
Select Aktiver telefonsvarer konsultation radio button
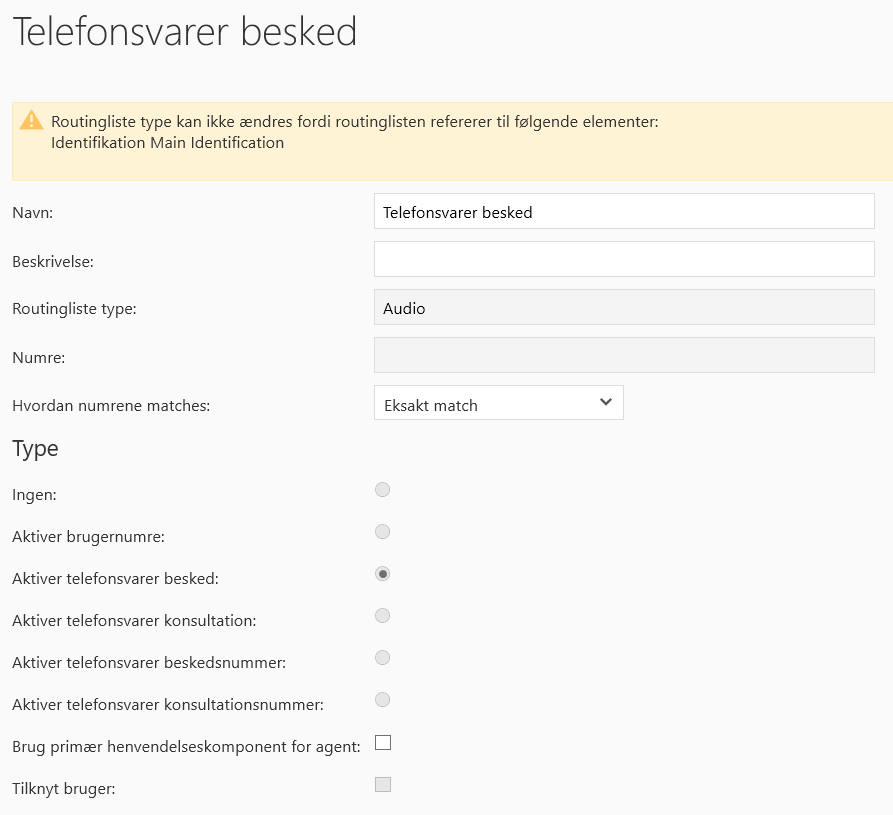[x=382, y=616]
